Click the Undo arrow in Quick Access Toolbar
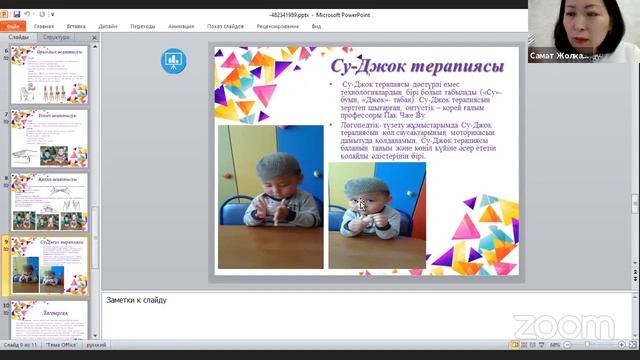 pyautogui.click(x=27, y=14)
